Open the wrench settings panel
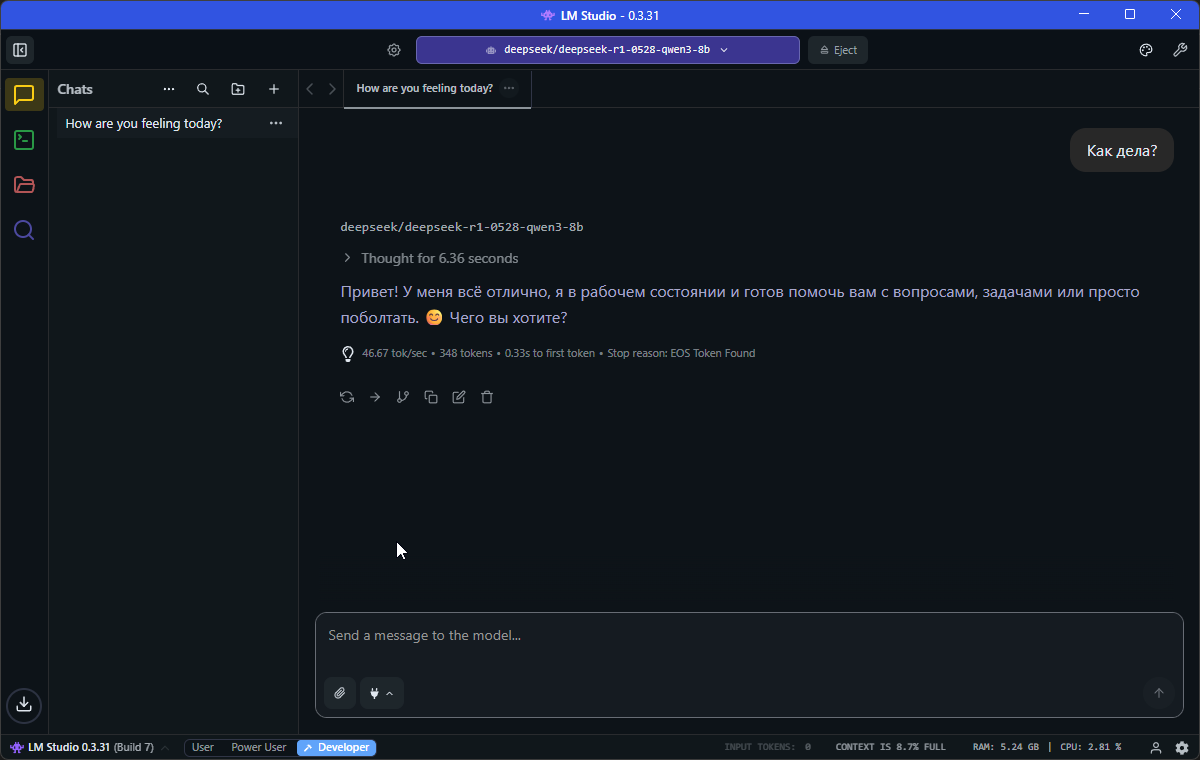 point(1180,50)
